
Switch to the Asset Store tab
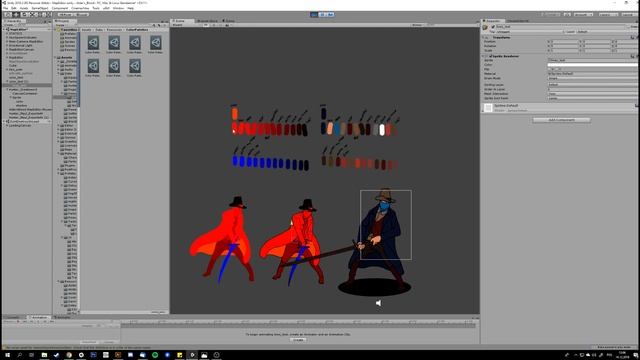(207, 20)
